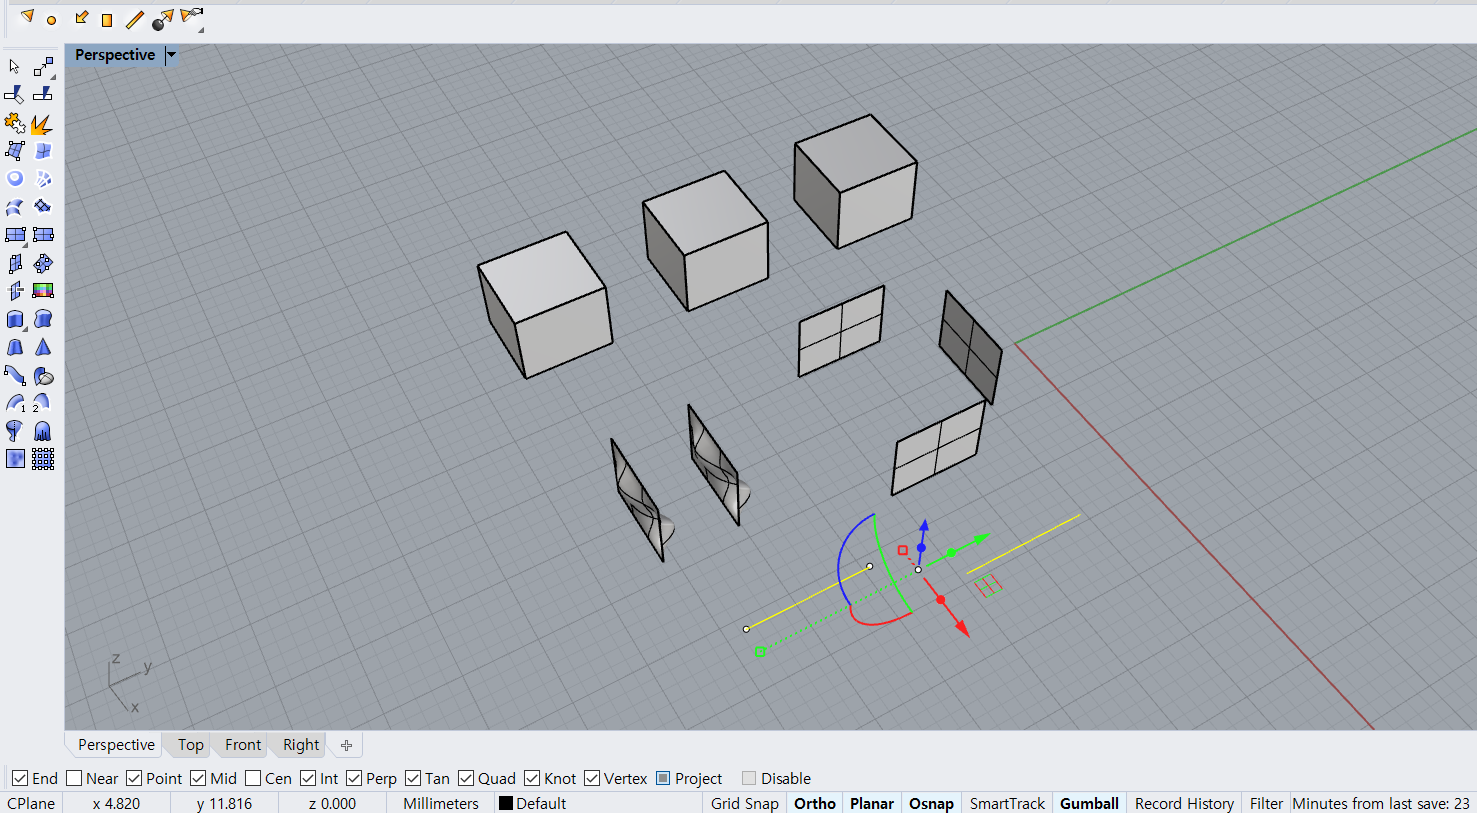Open the Filter pane in the status bar
This screenshot has width=1477, height=813.
[x=1266, y=803]
